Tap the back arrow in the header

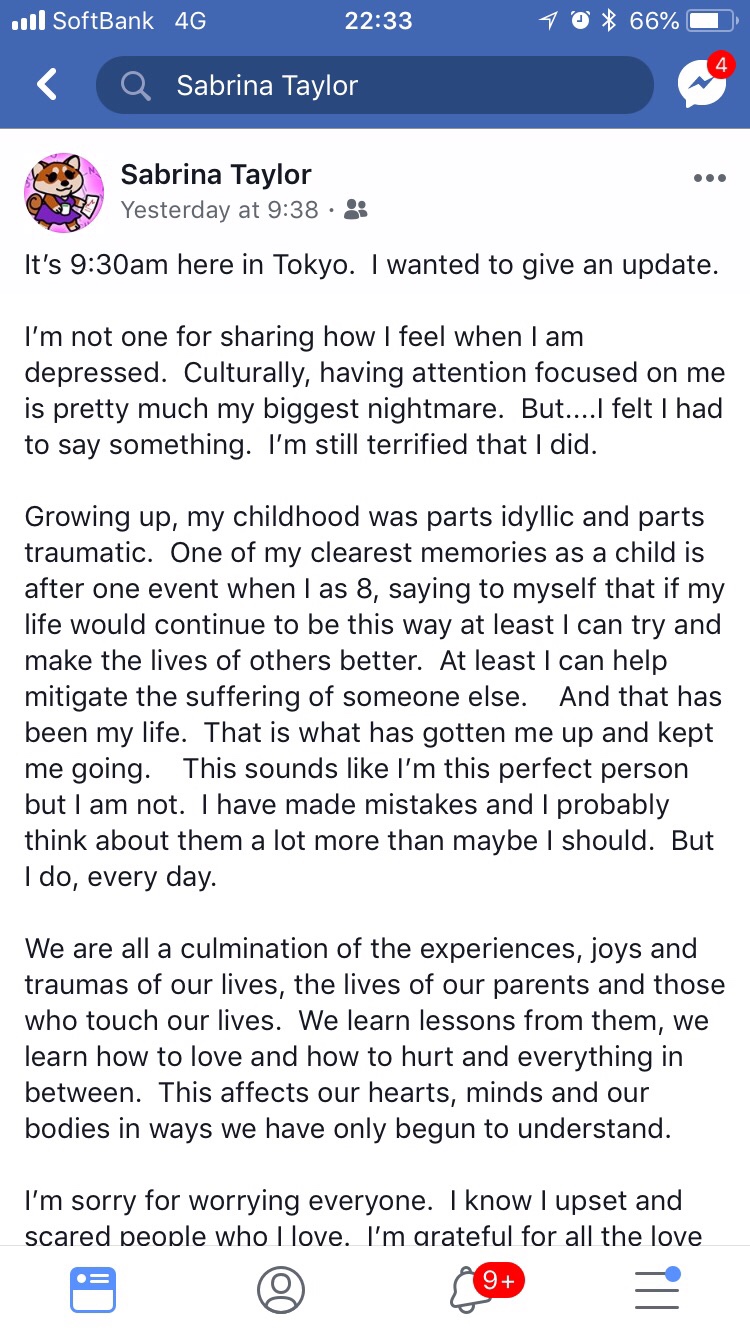47,85
